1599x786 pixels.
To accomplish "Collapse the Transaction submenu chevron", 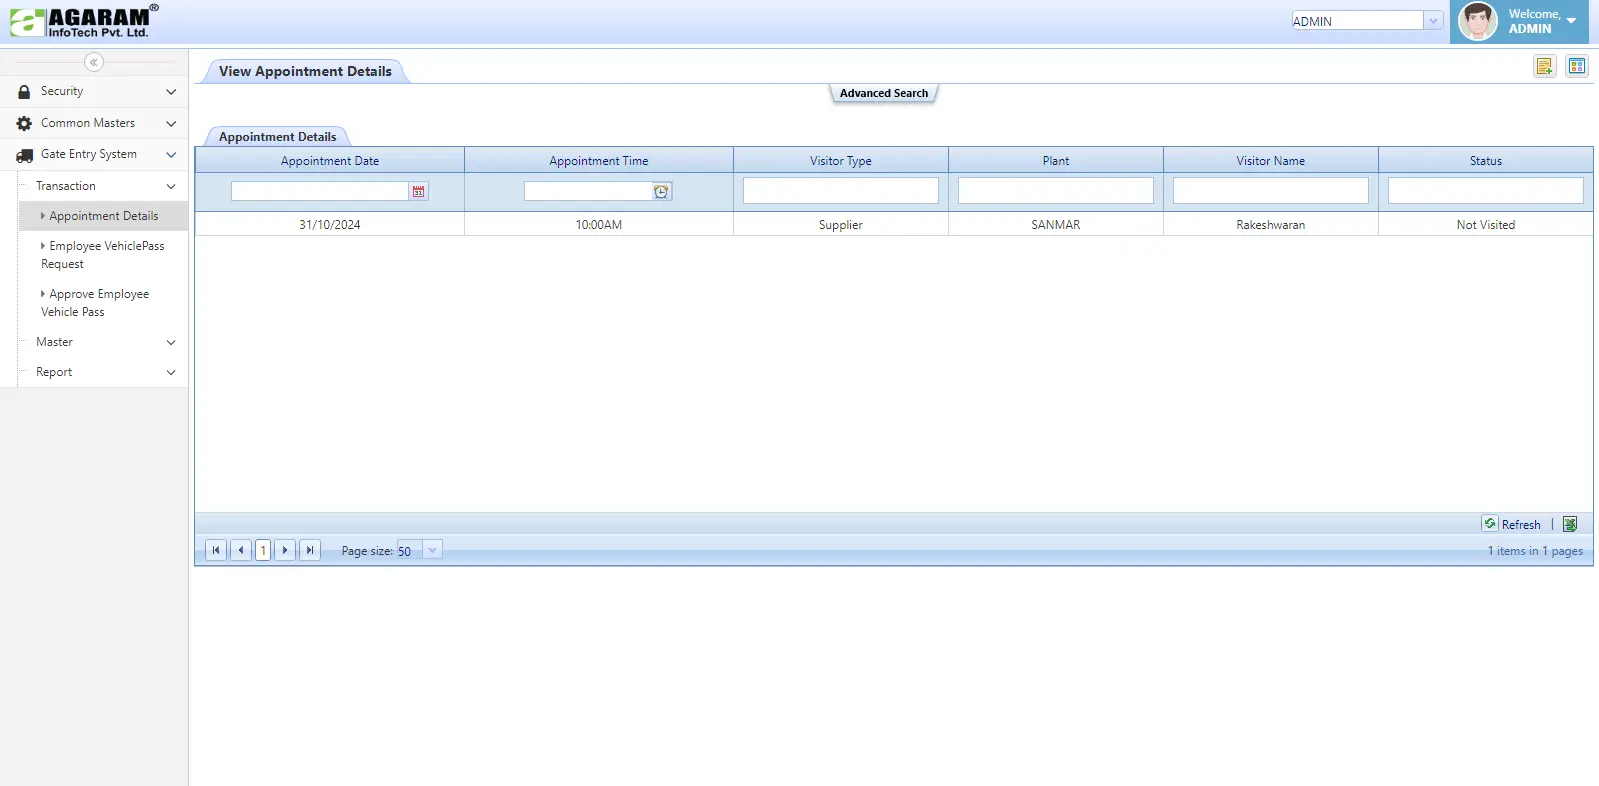I will [x=171, y=187].
